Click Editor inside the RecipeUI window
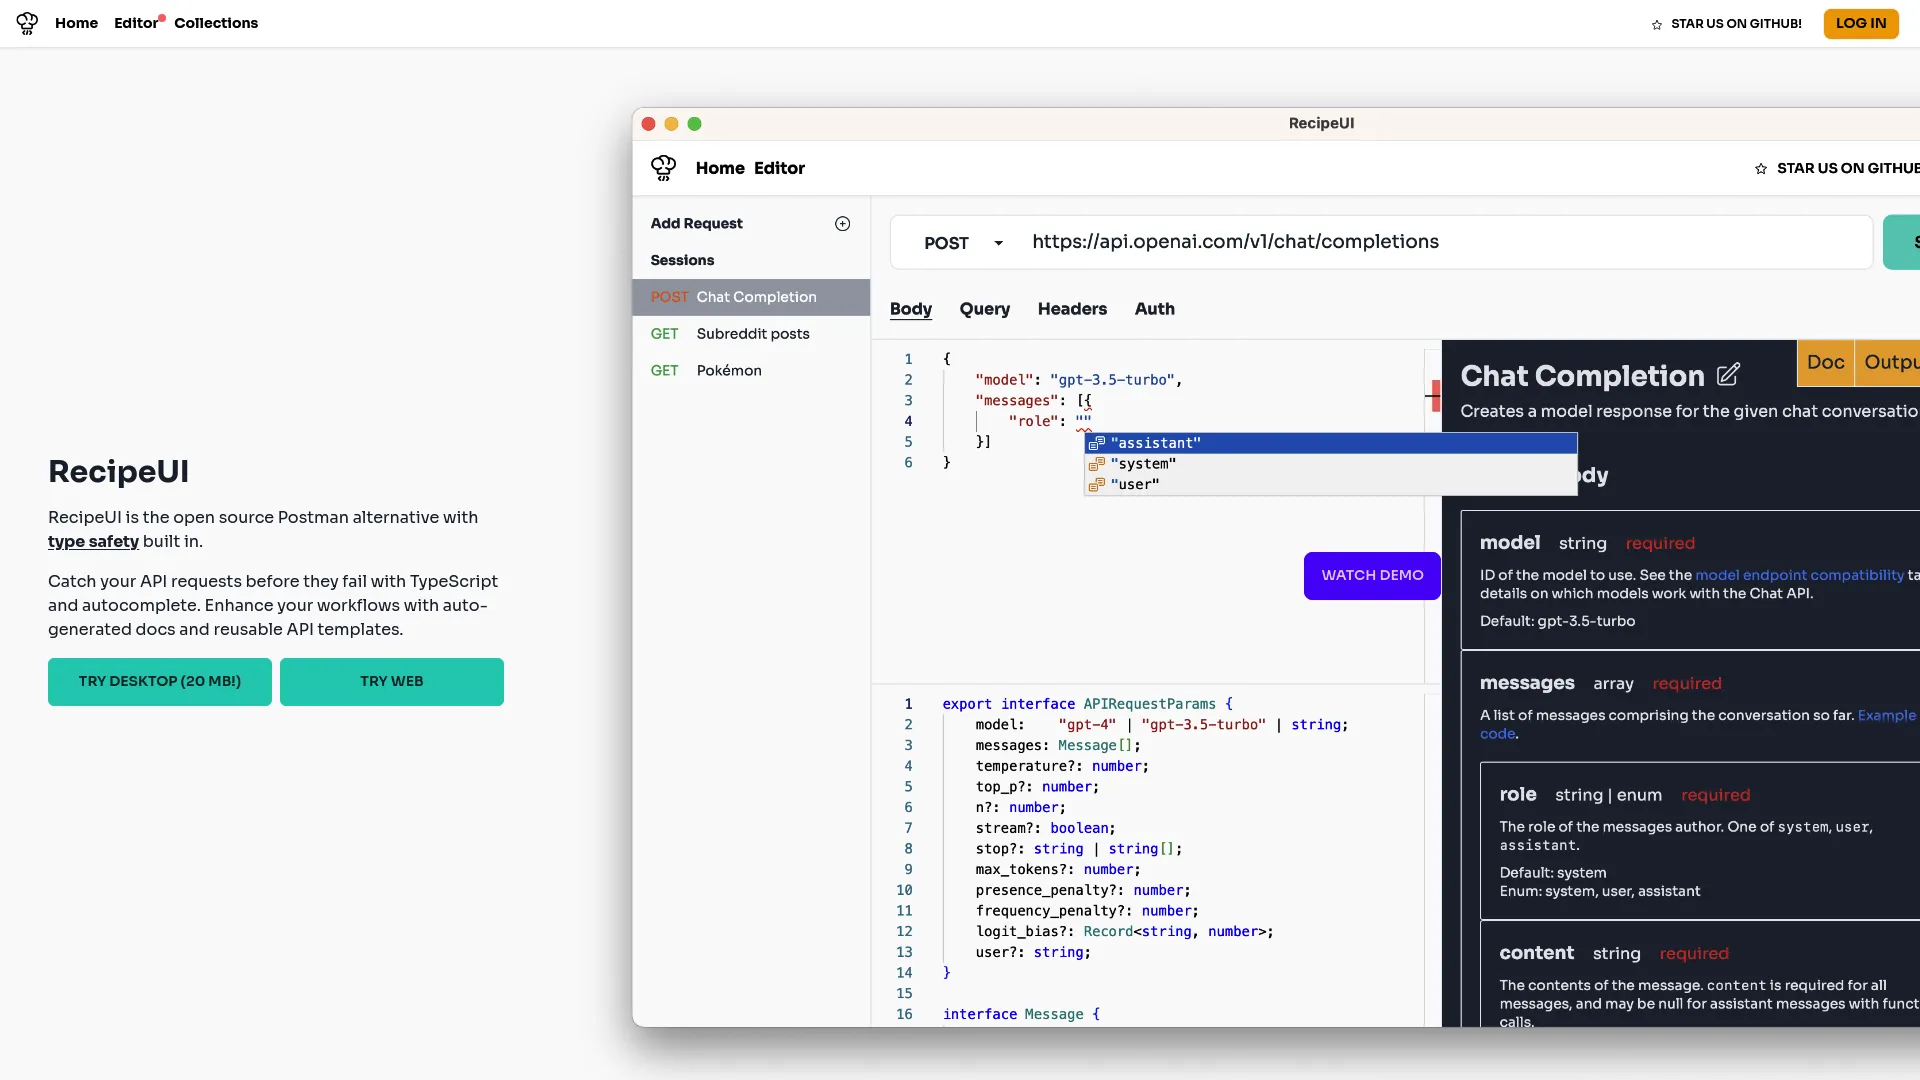1920x1080 pixels. point(779,169)
